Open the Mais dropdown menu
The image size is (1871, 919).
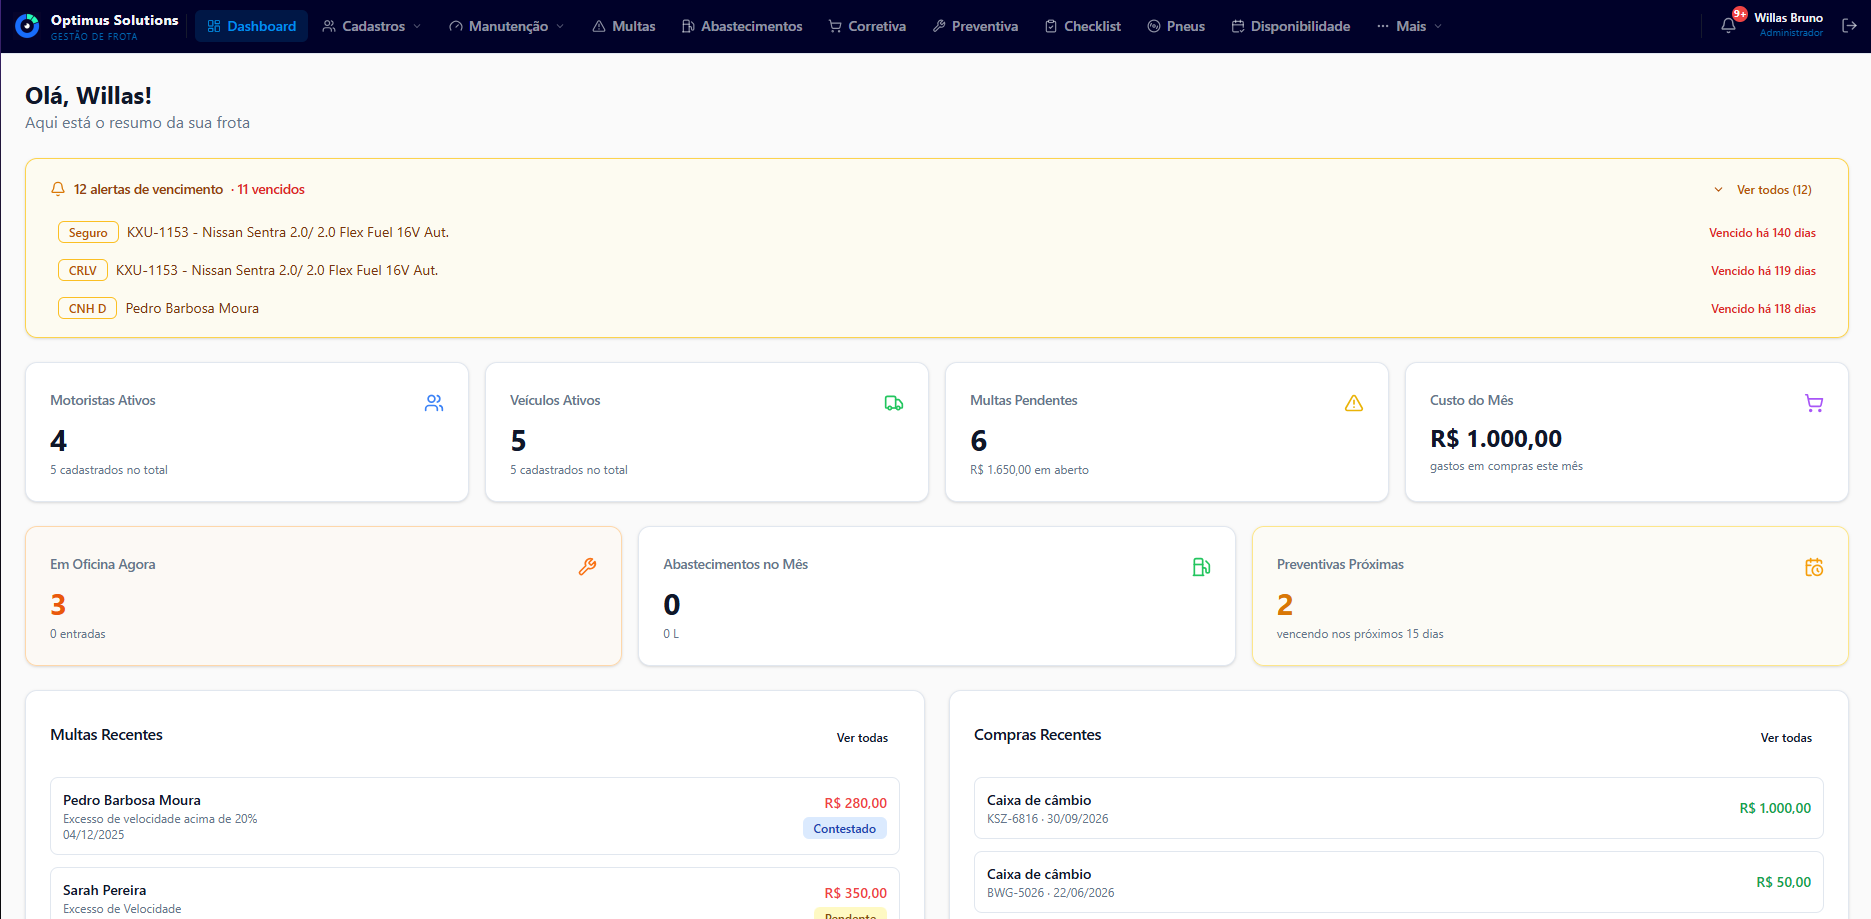1410,26
